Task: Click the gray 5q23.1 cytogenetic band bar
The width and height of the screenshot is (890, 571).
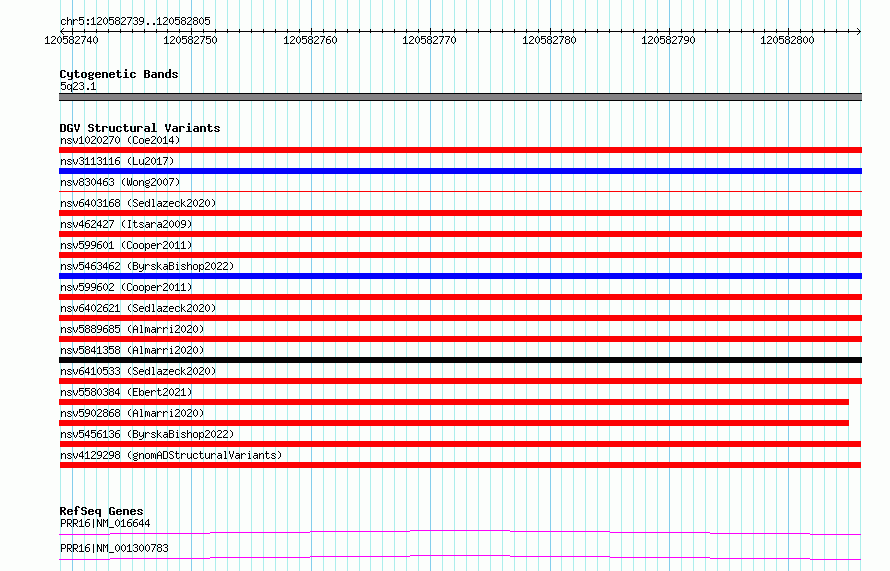Action: click(x=460, y=97)
